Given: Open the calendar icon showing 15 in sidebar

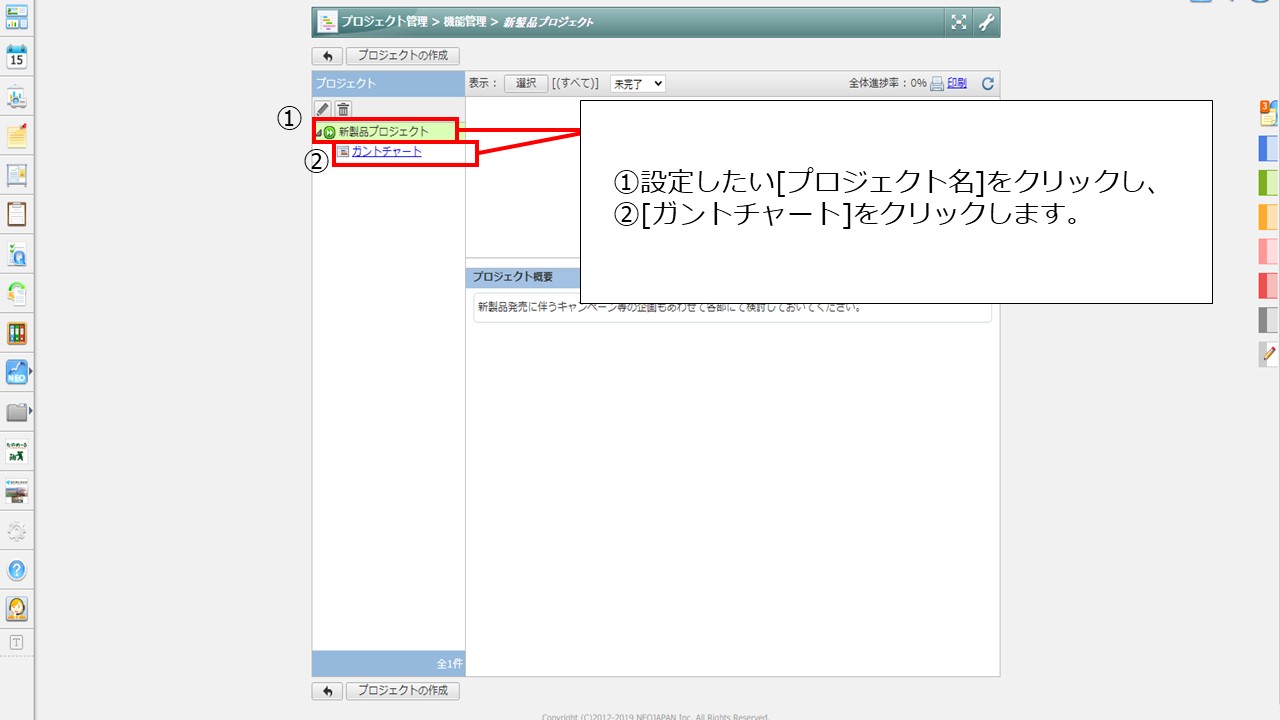Looking at the screenshot, I should coord(17,56).
